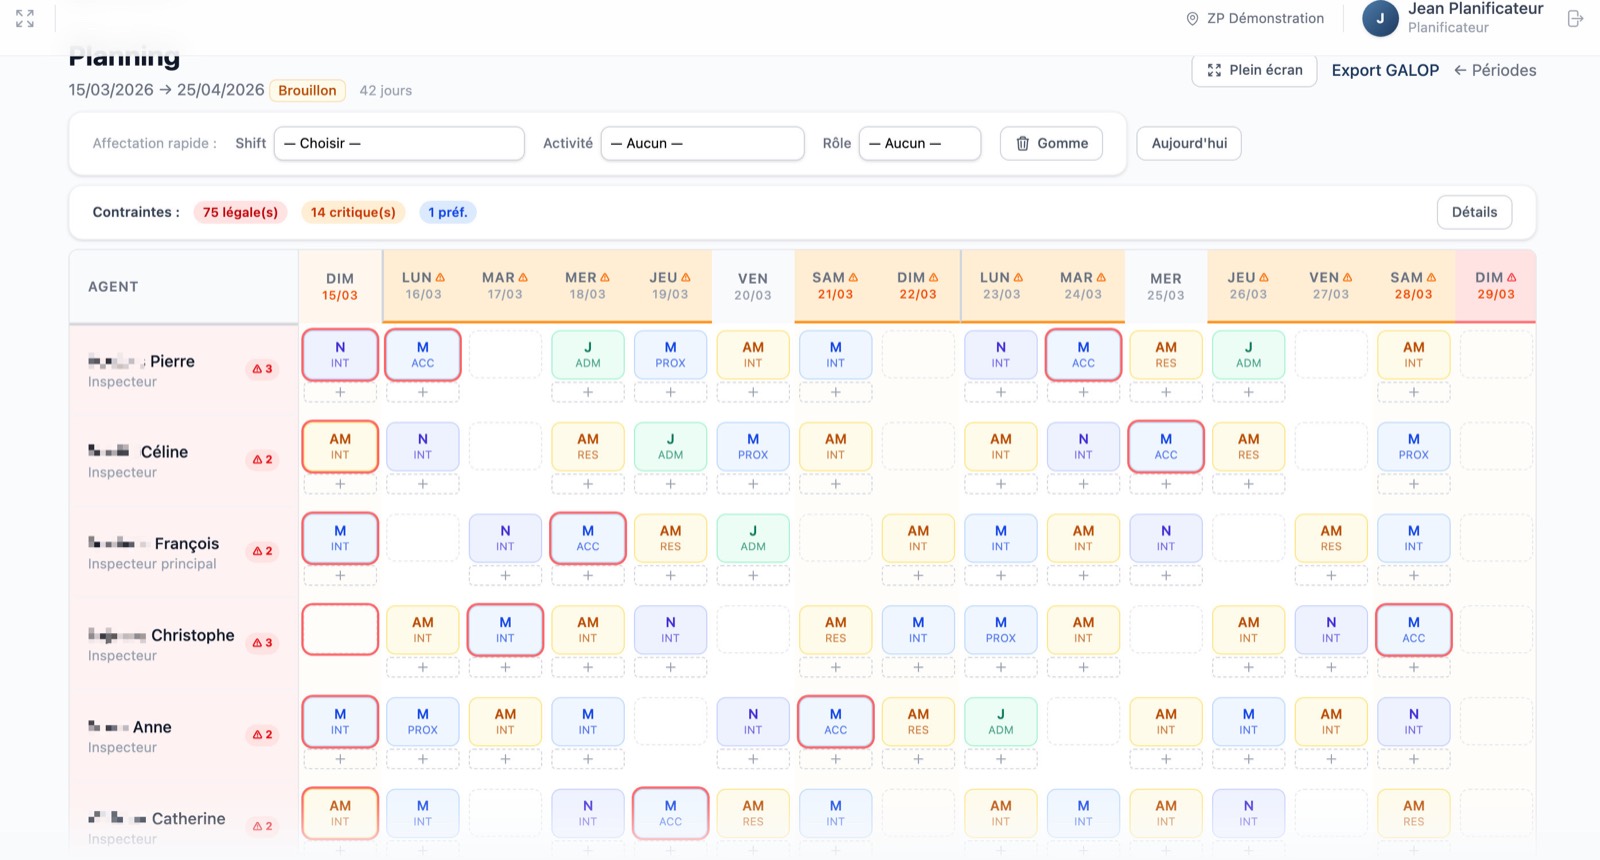Click the warning triangle on SAM 21/03 header

853,278
